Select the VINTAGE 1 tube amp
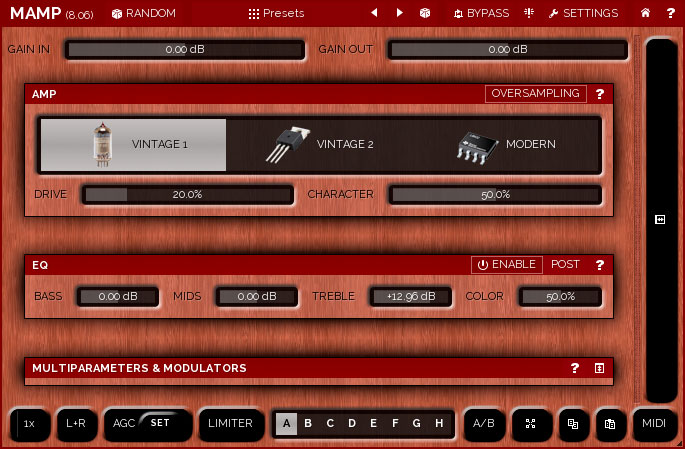This screenshot has width=685, height=449. click(x=134, y=145)
